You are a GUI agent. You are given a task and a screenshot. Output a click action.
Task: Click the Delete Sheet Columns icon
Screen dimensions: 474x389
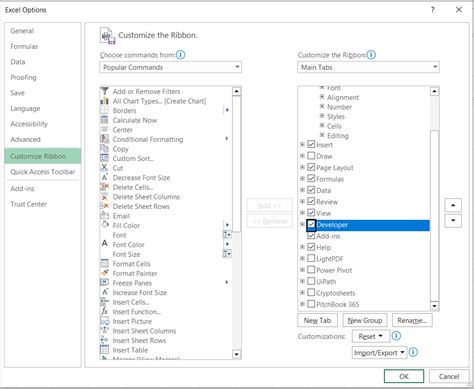coord(105,197)
